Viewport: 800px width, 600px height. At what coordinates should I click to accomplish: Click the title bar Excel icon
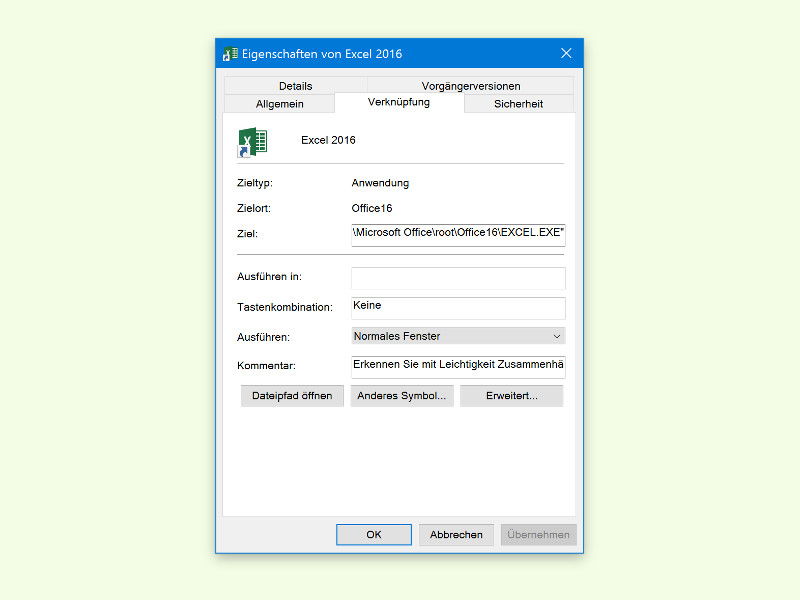230,54
